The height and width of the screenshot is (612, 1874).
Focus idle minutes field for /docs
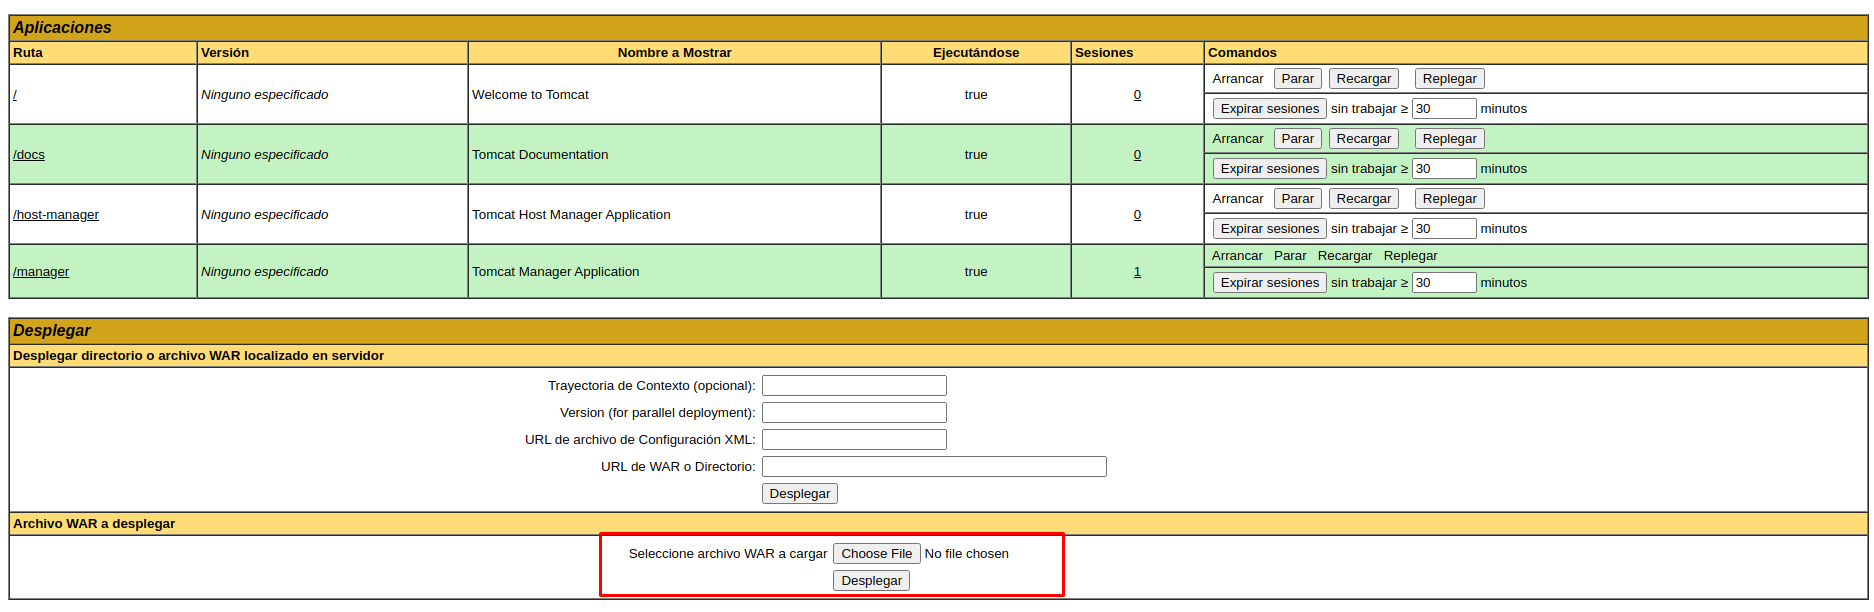(1444, 169)
